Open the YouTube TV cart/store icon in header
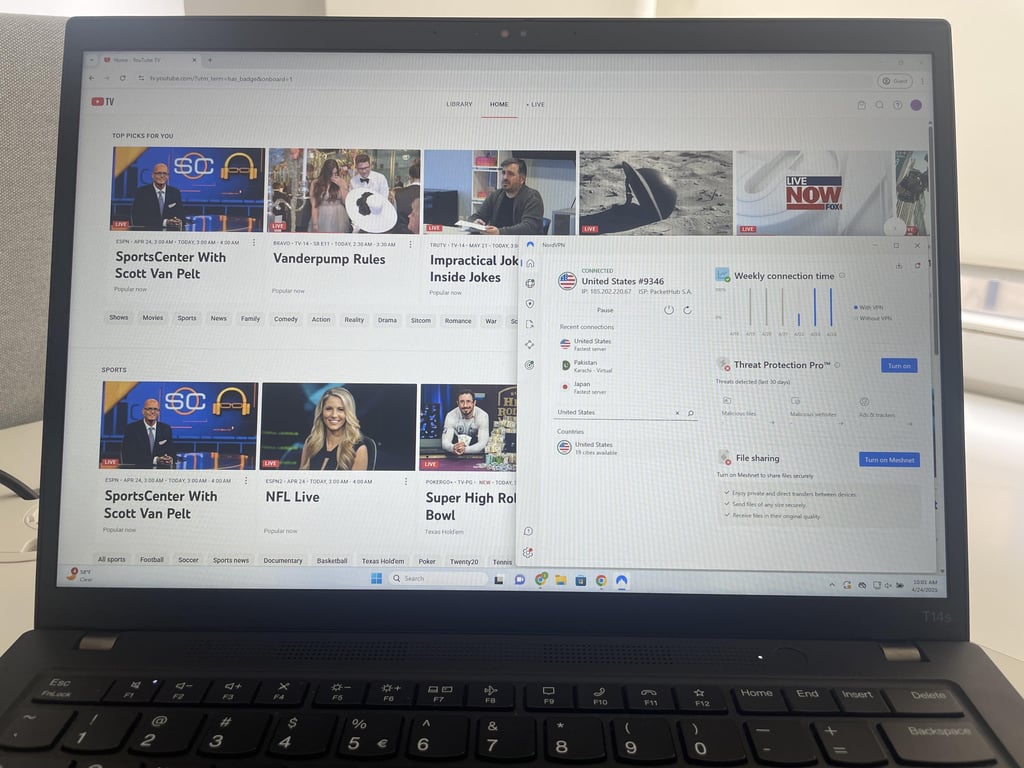Image resolution: width=1024 pixels, height=768 pixels. [861, 104]
